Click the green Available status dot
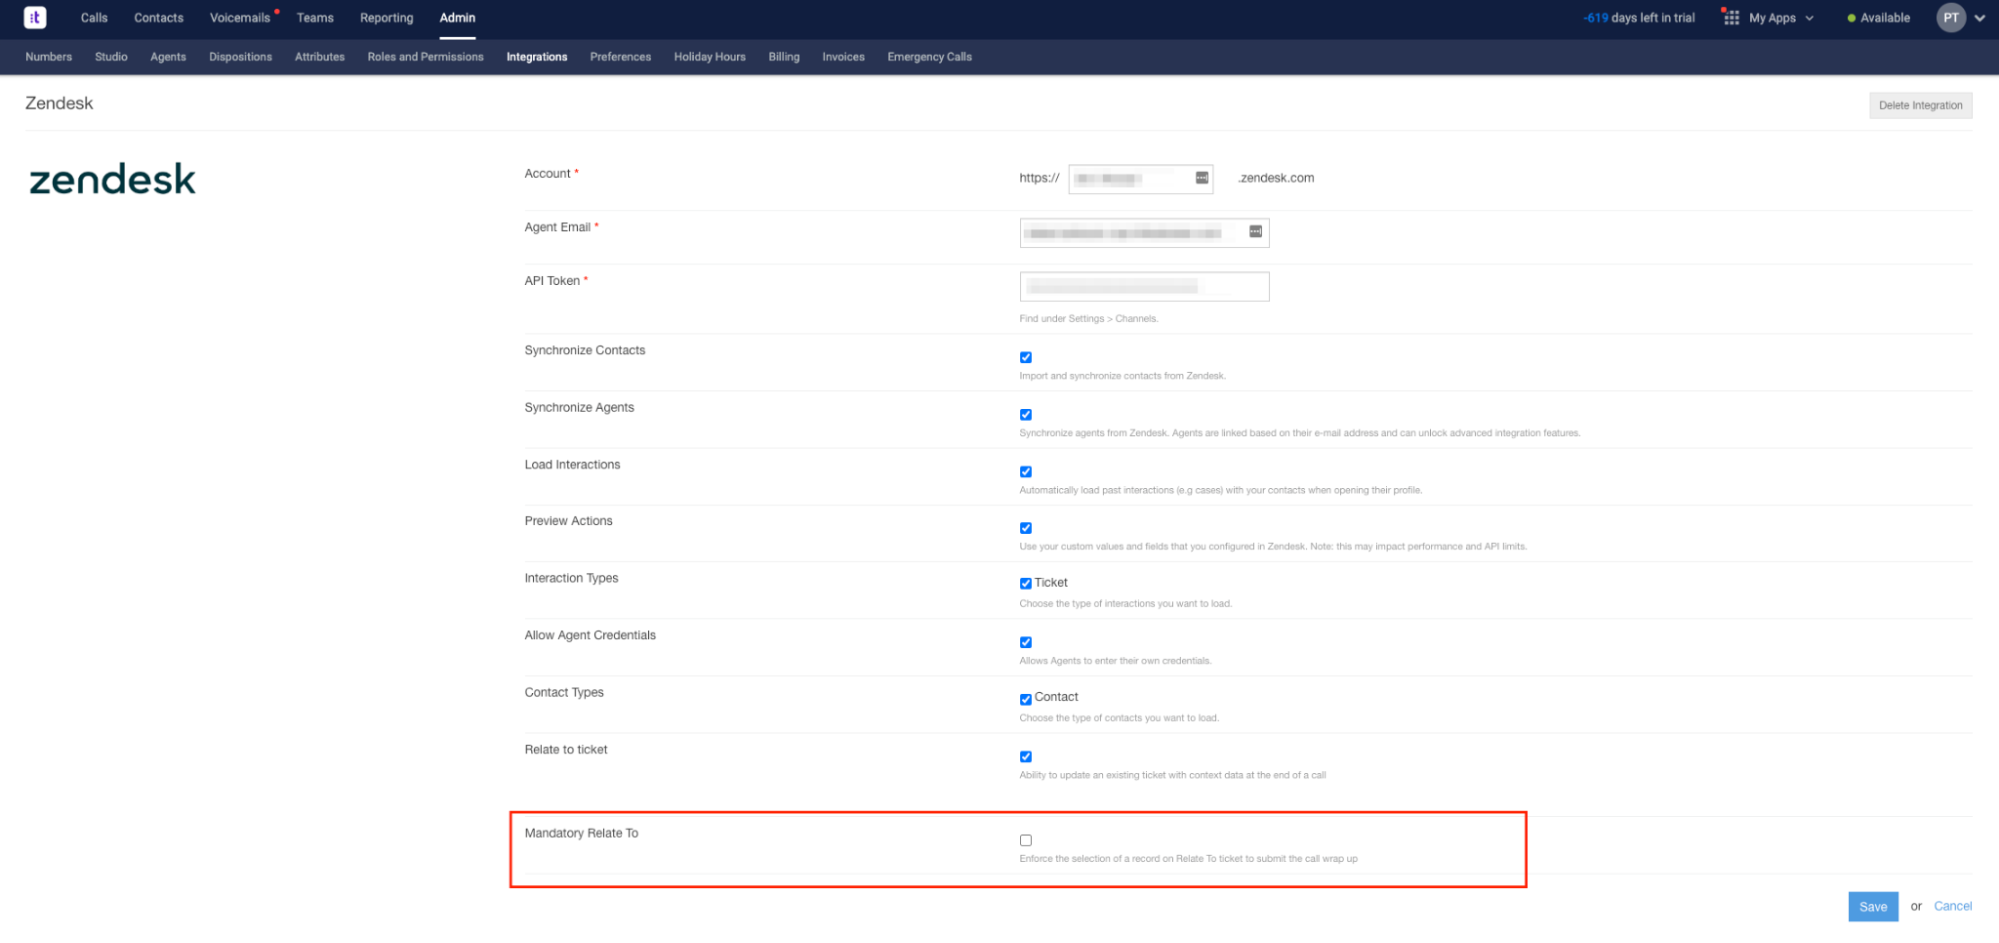The width and height of the screenshot is (1999, 943). coord(1851,18)
